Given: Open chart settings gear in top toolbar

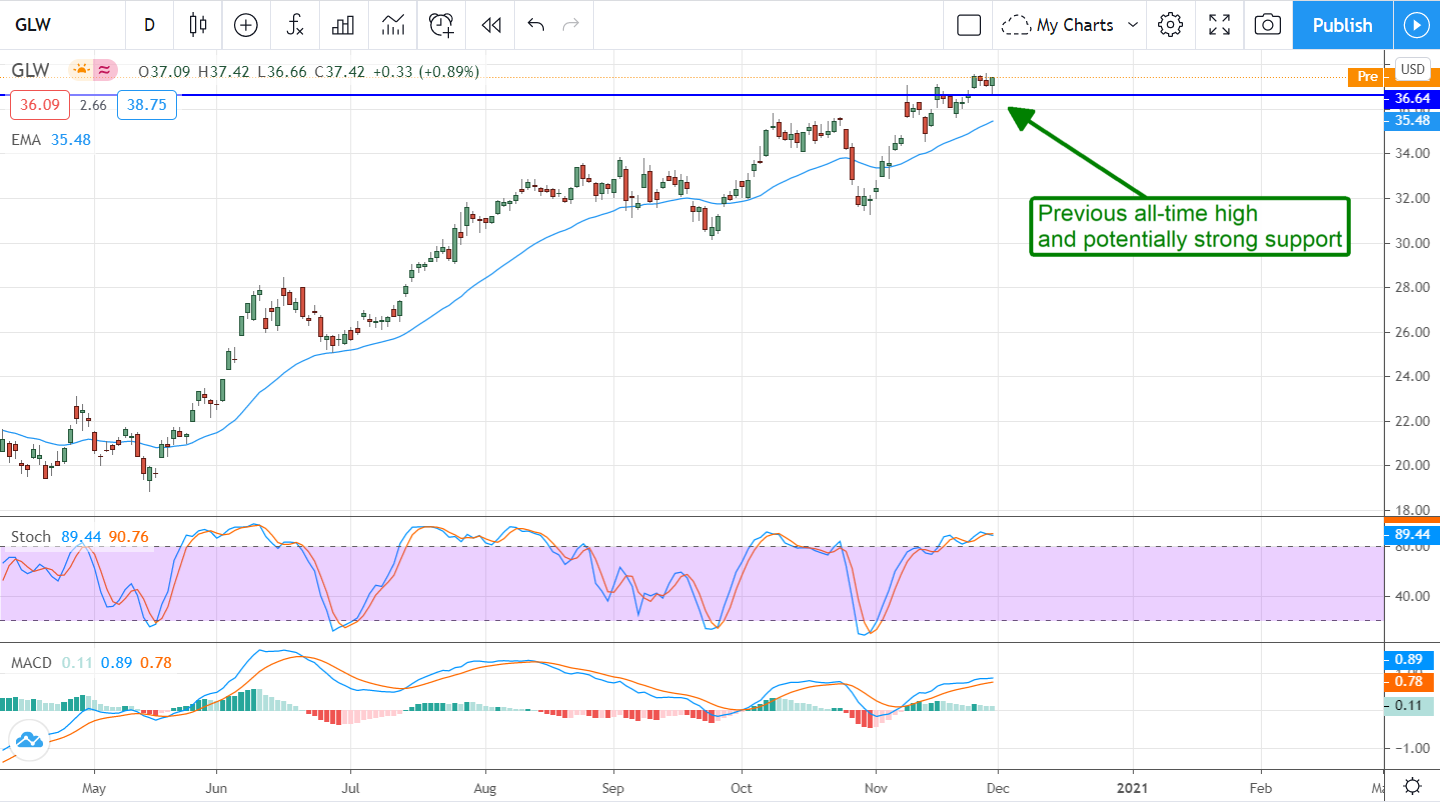Looking at the screenshot, I should tap(1170, 25).
